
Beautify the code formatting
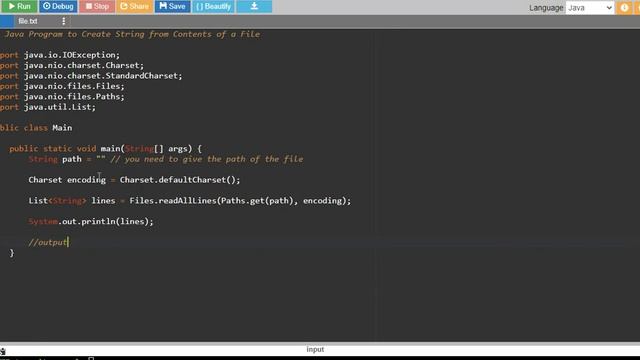[x=213, y=7]
